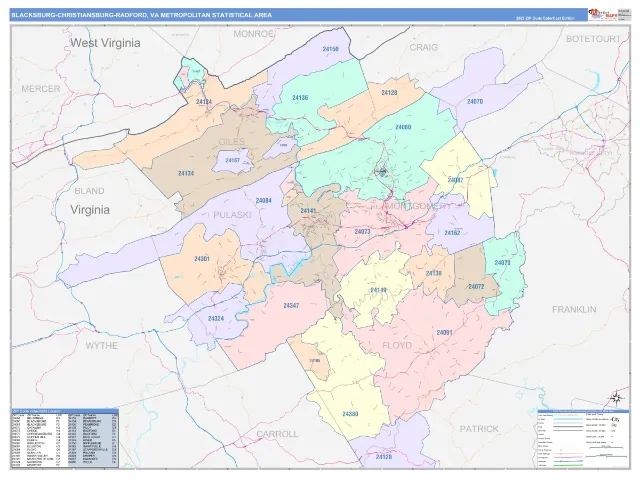
Task: Click the PATRICK county label
Action: [x=479, y=429]
